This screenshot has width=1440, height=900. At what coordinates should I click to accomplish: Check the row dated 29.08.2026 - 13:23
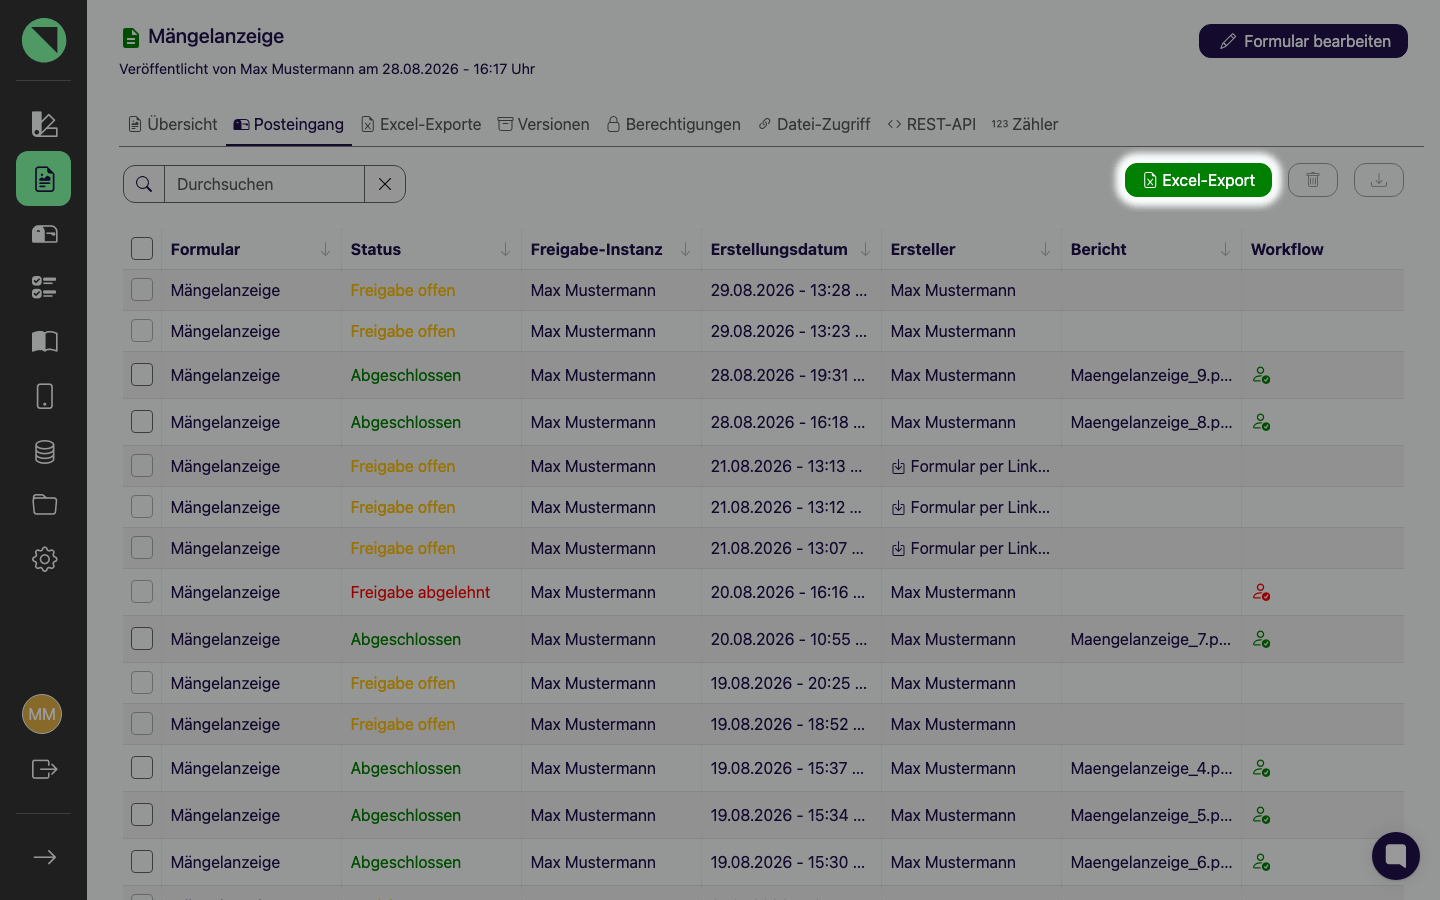coord(142,331)
